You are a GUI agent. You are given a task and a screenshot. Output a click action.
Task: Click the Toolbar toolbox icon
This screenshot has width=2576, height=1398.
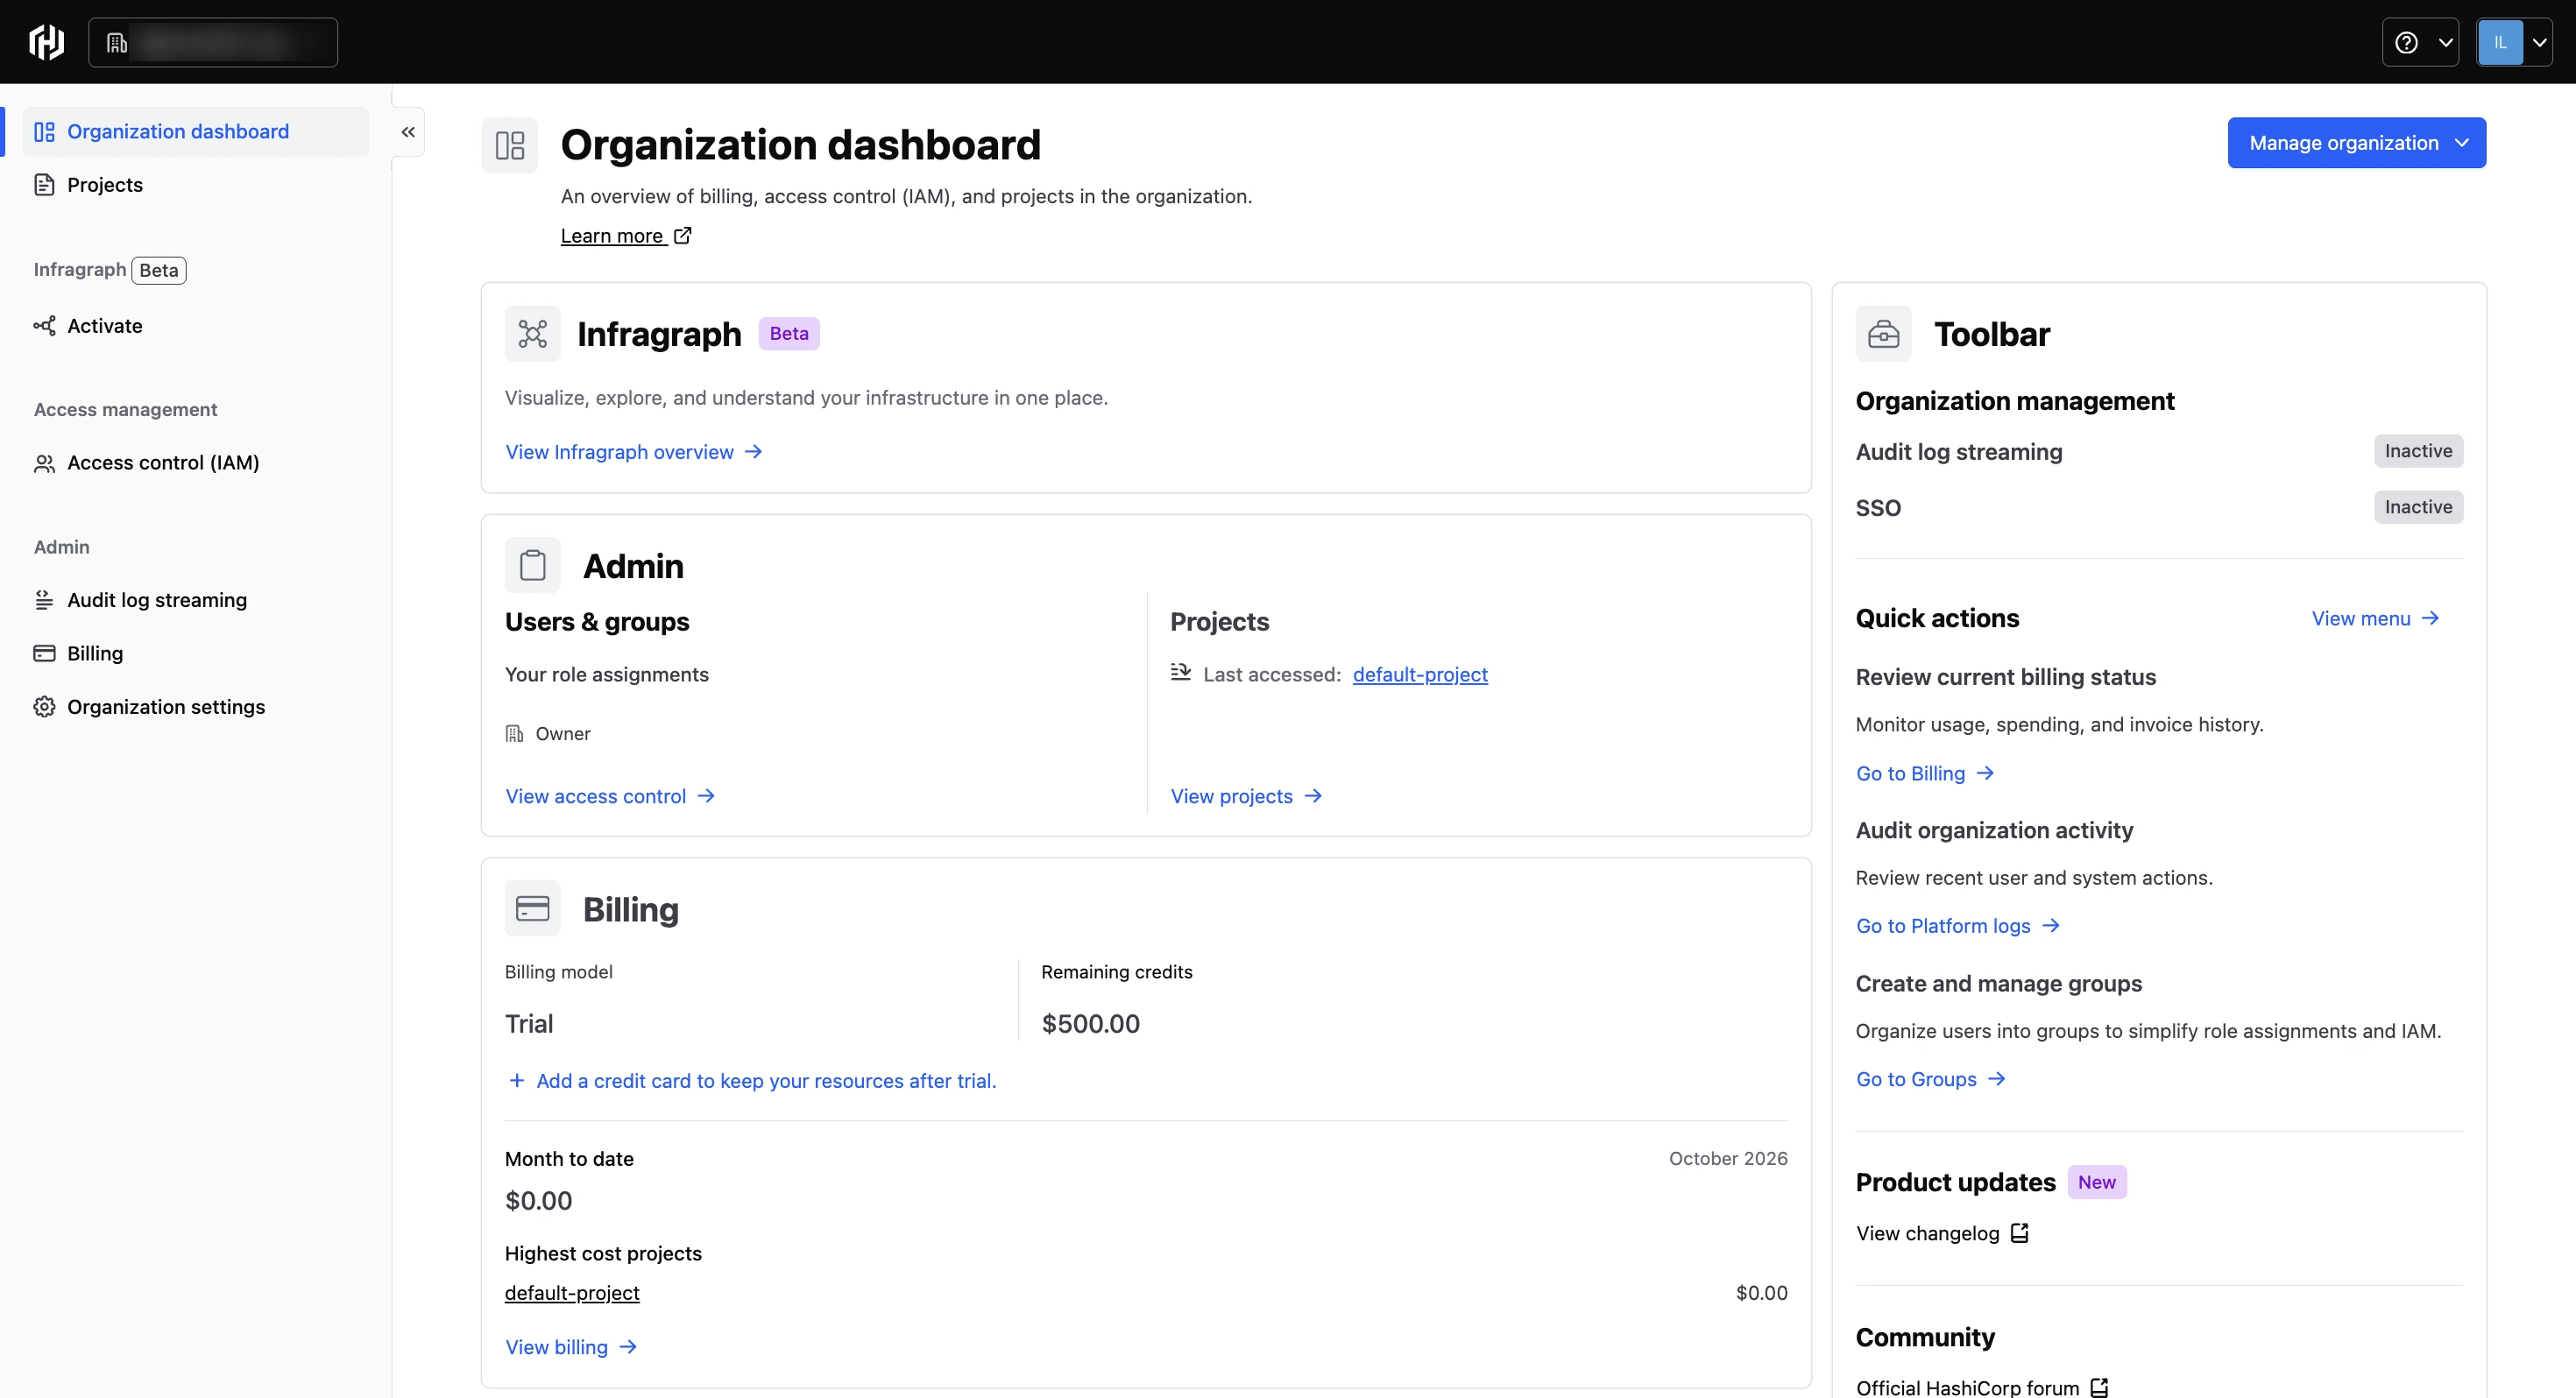[x=1883, y=334]
